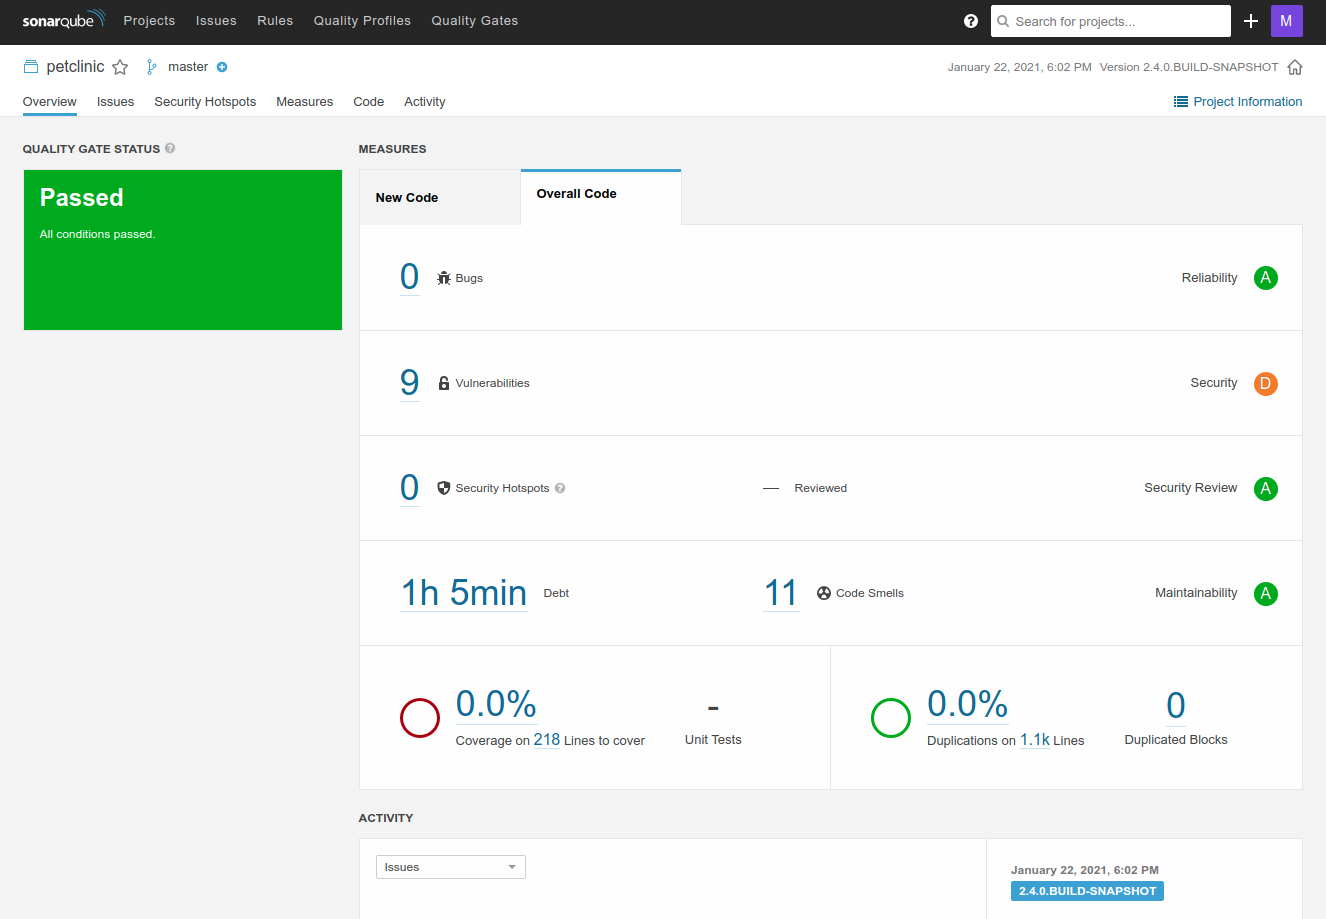View the 1h 5min technical debt details

click(x=463, y=592)
